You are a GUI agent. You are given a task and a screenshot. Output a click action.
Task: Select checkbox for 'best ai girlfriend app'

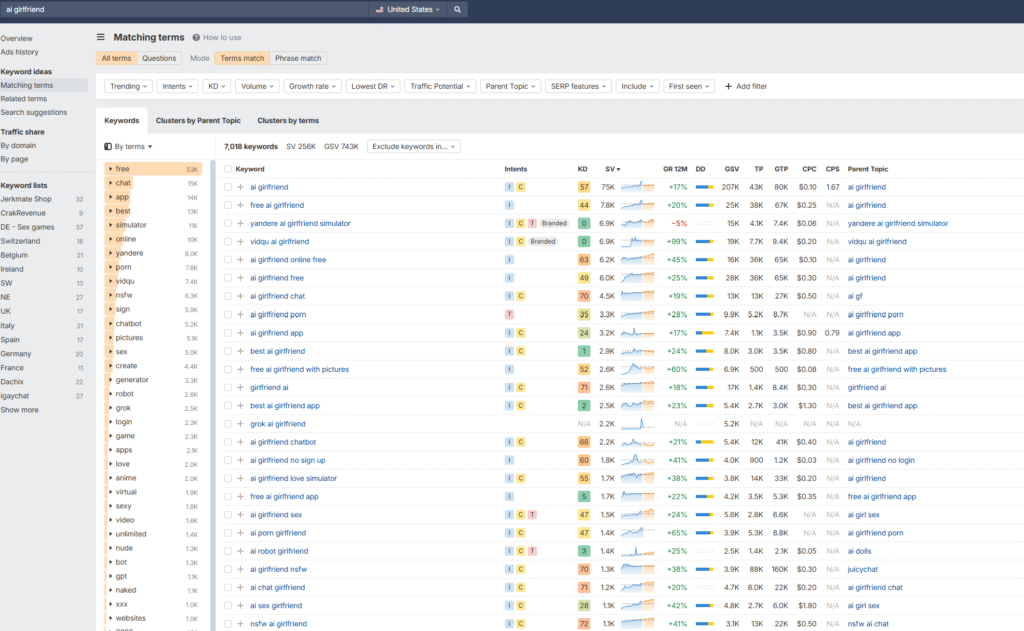click(228, 406)
